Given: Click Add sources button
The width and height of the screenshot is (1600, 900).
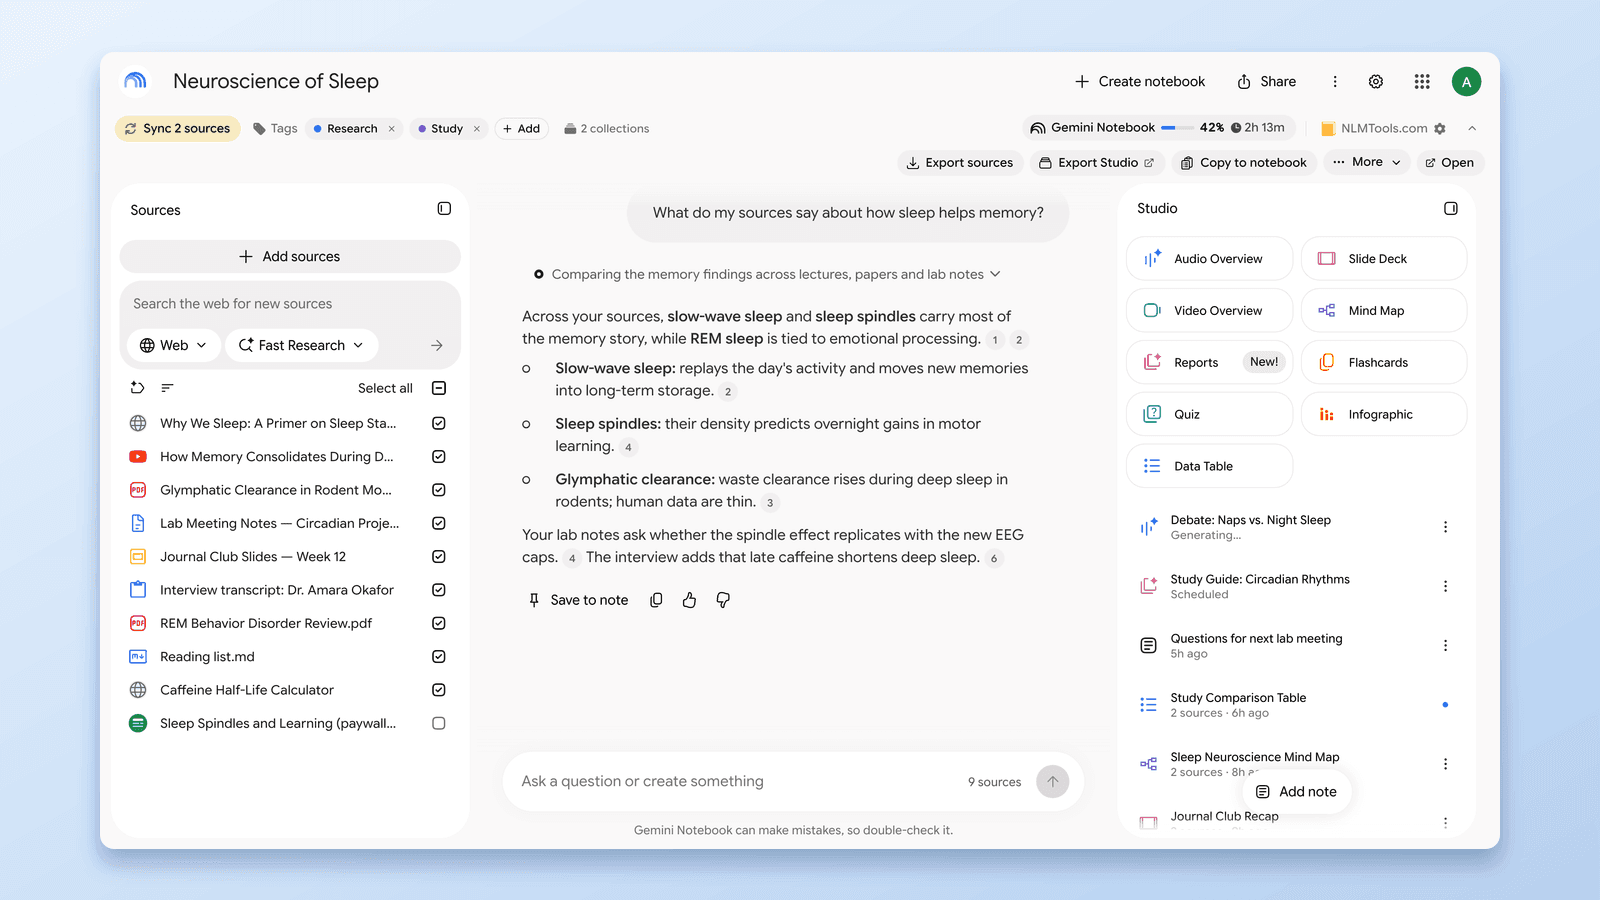Looking at the screenshot, I should [x=290, y=257].
